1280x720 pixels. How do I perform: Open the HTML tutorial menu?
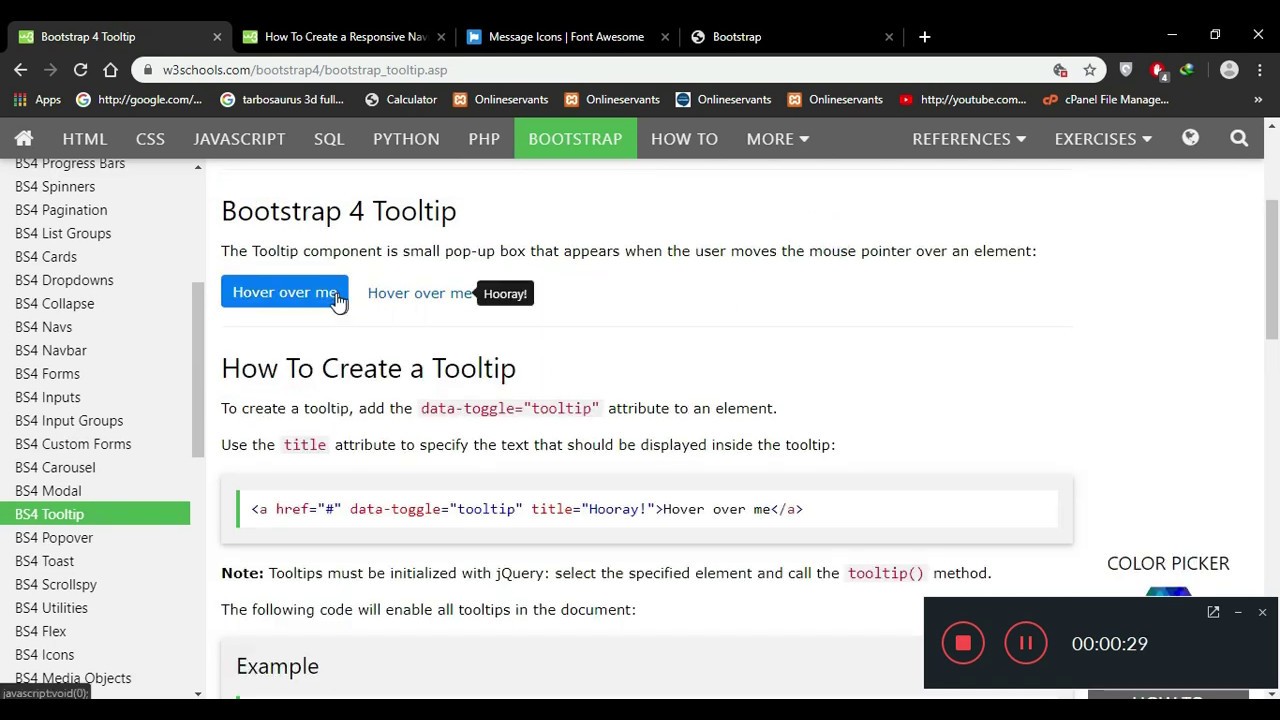(x=85, y=139)
